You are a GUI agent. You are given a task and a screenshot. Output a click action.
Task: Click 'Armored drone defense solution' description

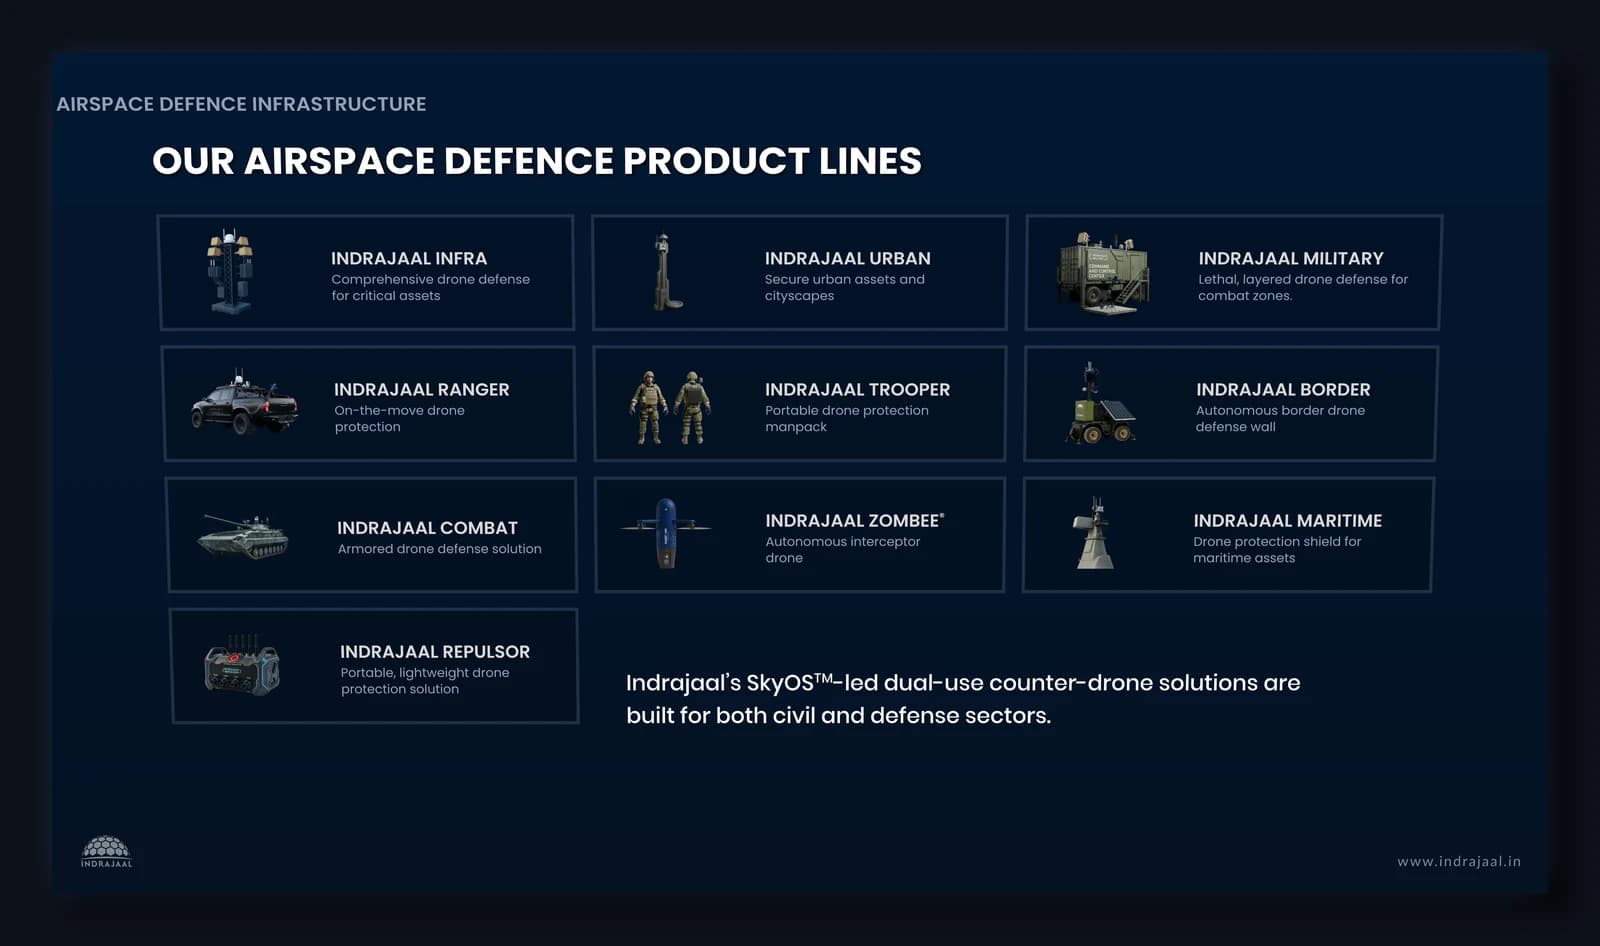[439, 548]
